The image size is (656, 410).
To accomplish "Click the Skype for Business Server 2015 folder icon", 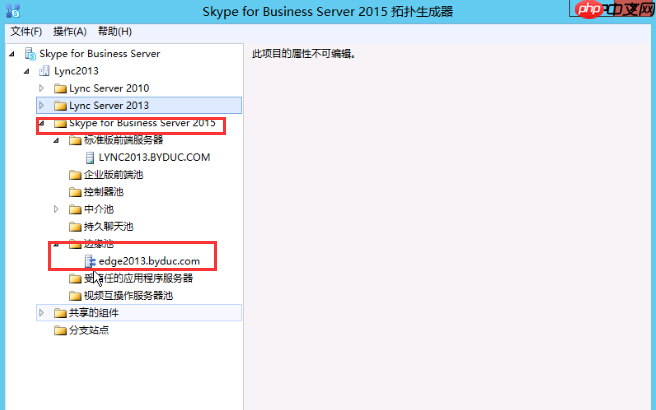I will [x=60, y=123].
